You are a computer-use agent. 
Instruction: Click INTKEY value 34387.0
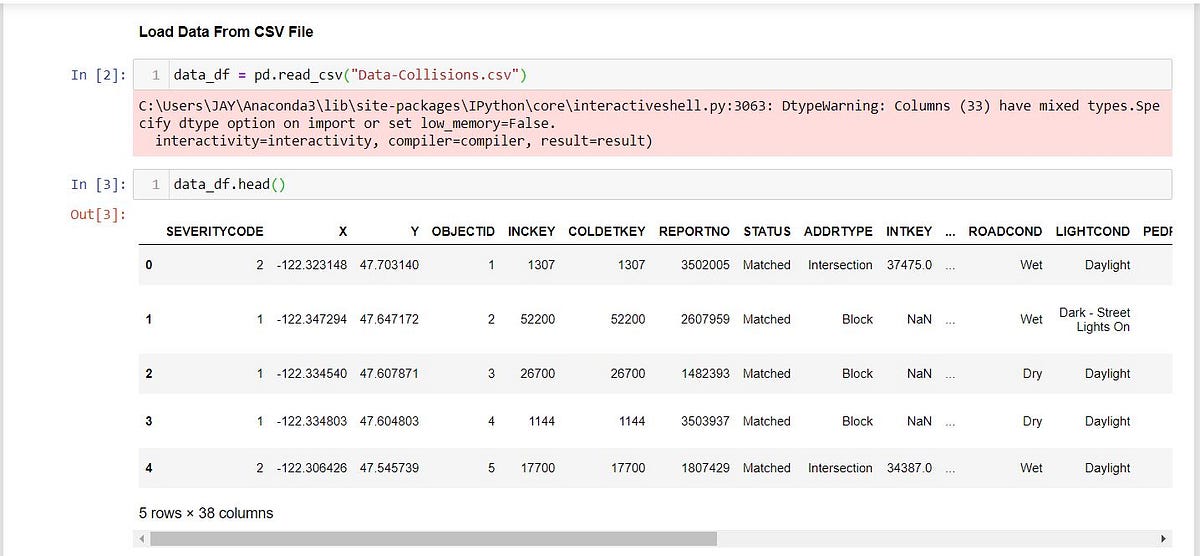click(x=909, y=468)
